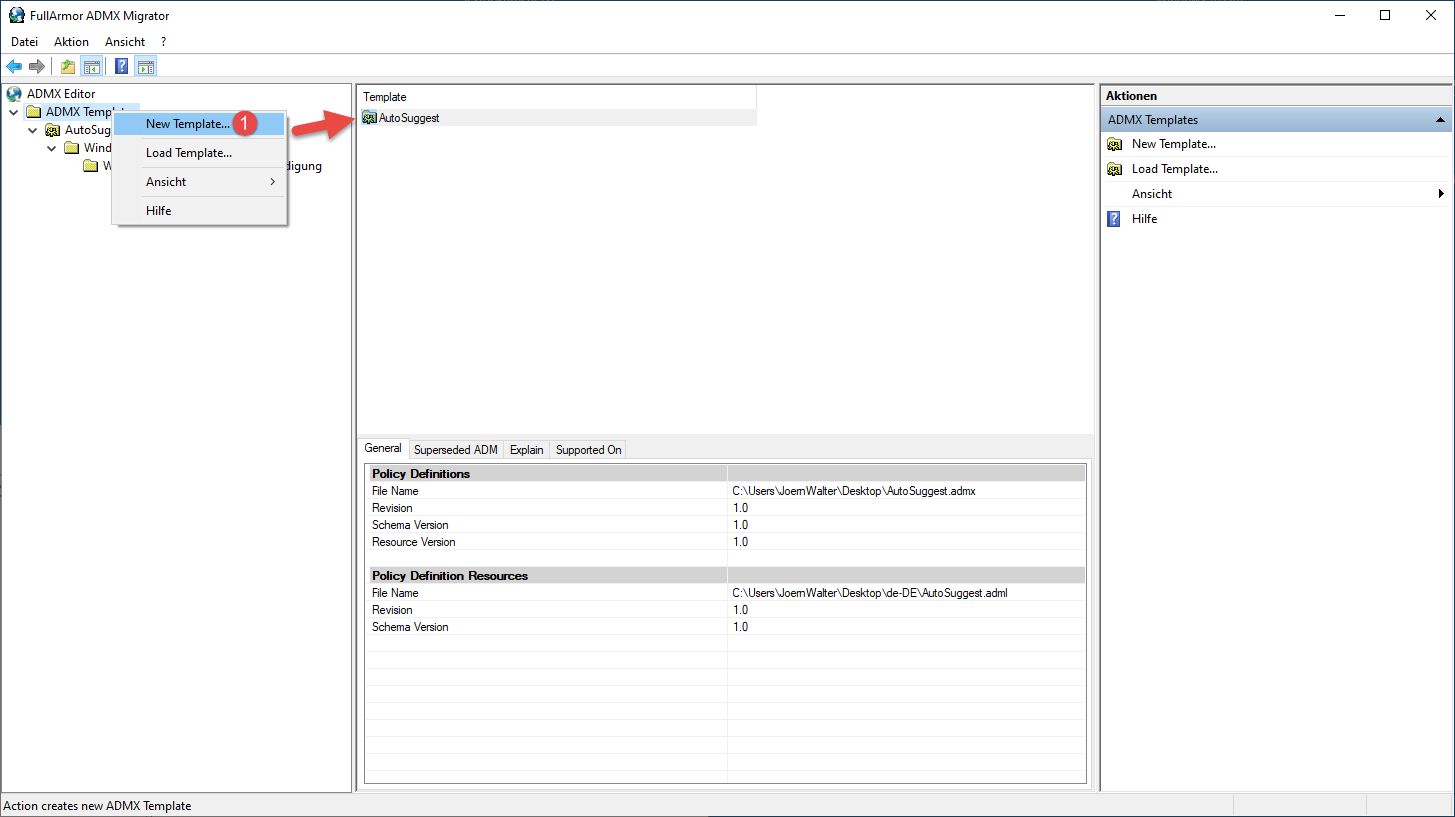Image resolution: width=1455 pixels, height=817 pixels.
Task: Click Load Template icon in Aktionen pane
Action: pyautogui.click(x=1114, y=169)
